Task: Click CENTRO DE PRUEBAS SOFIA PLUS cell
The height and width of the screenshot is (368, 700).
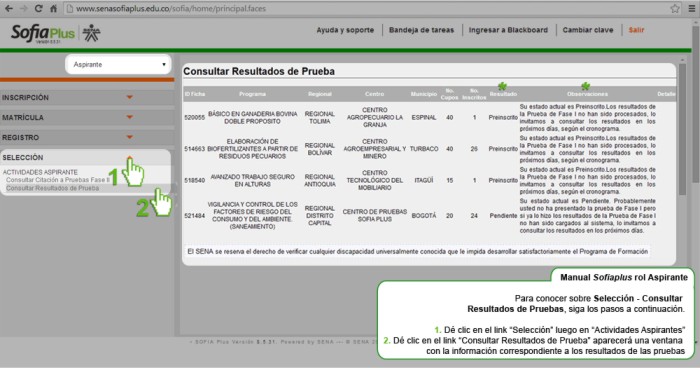Action: 375,216
